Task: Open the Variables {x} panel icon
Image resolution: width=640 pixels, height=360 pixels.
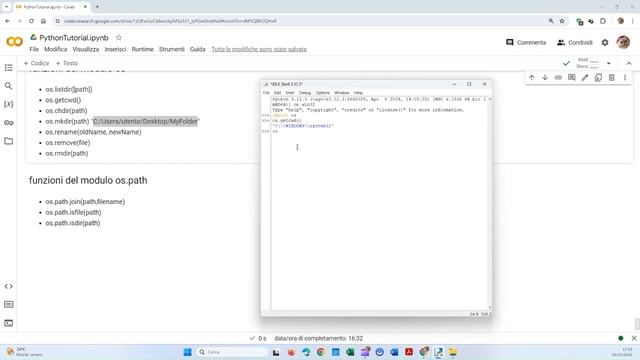Action: (9, 104)
